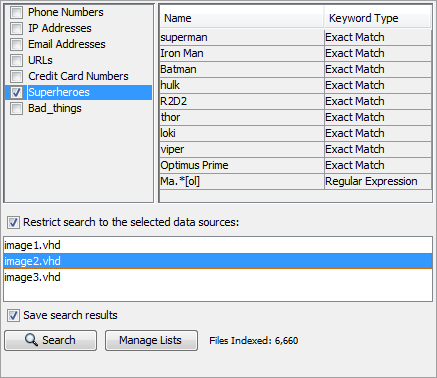Select the superman keyword row
The height and width of the screenshot is (378, 437).
[295, 37]
